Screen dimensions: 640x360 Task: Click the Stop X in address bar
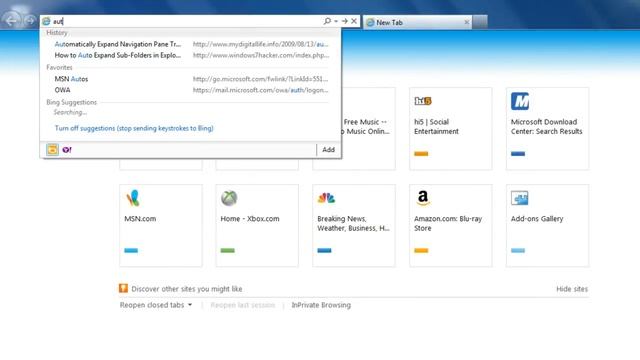pyautogui.click(x=354, y=21)
